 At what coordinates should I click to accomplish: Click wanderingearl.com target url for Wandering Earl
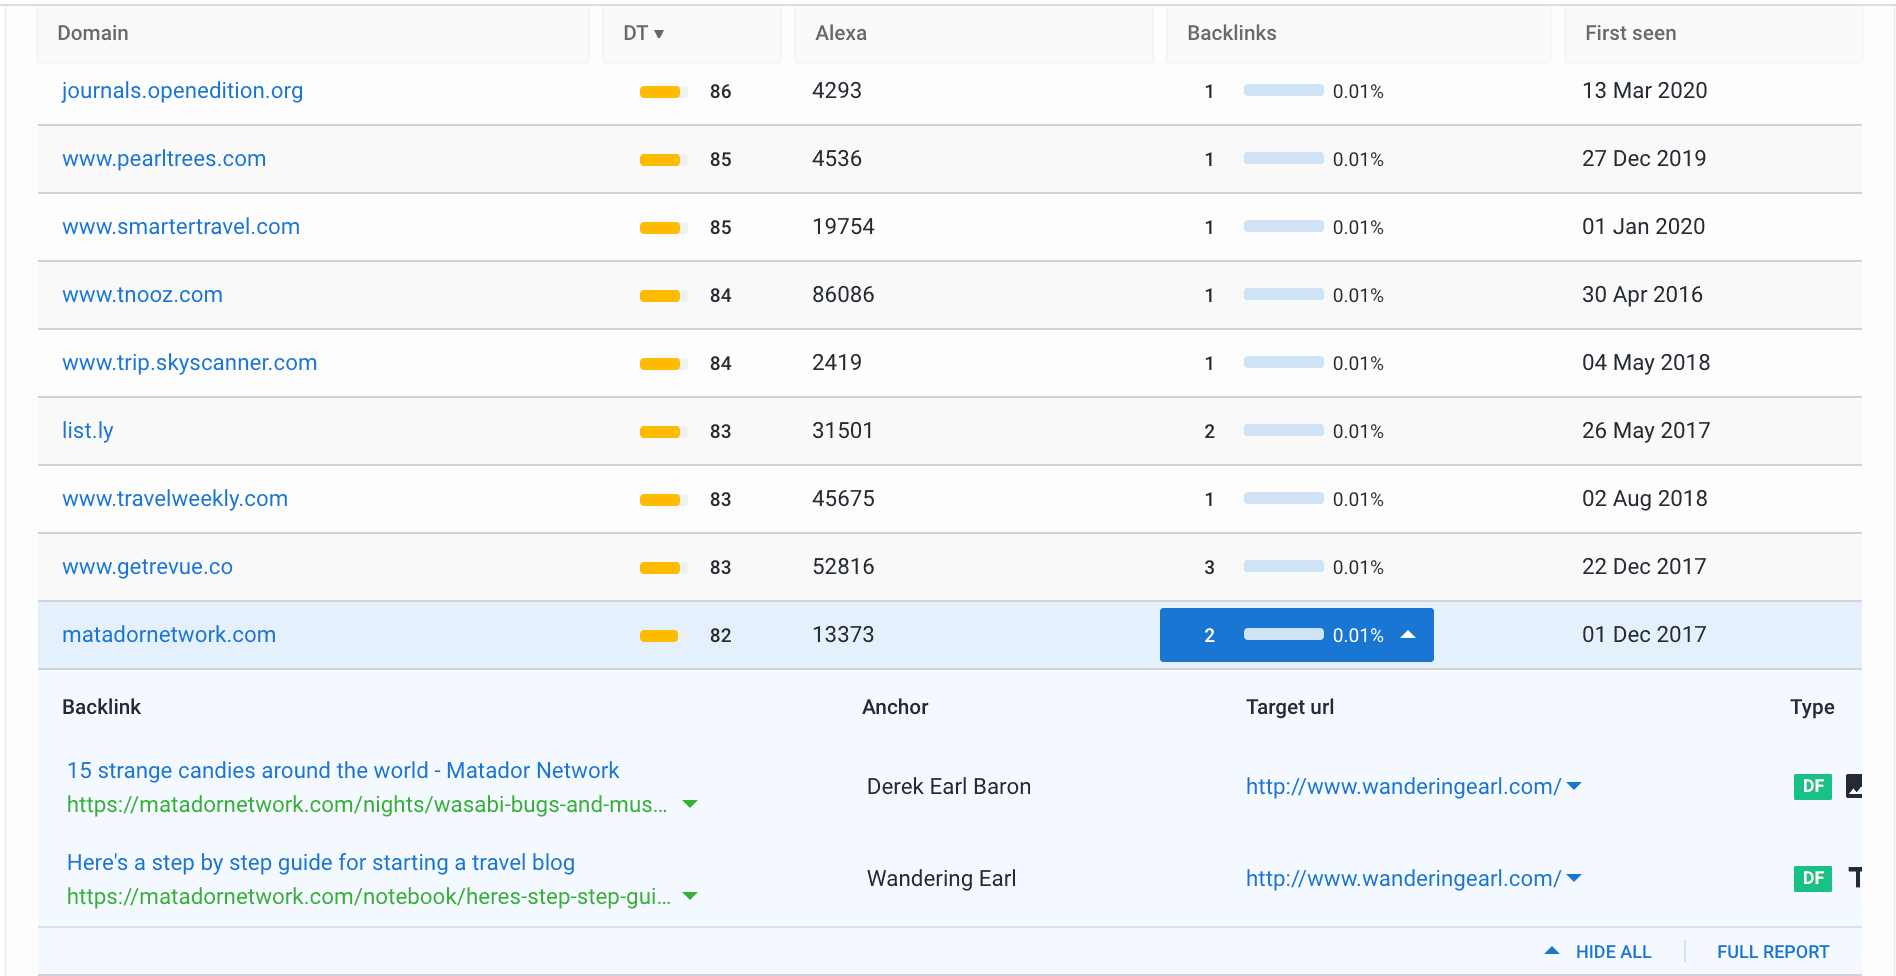click(1403, 879)
